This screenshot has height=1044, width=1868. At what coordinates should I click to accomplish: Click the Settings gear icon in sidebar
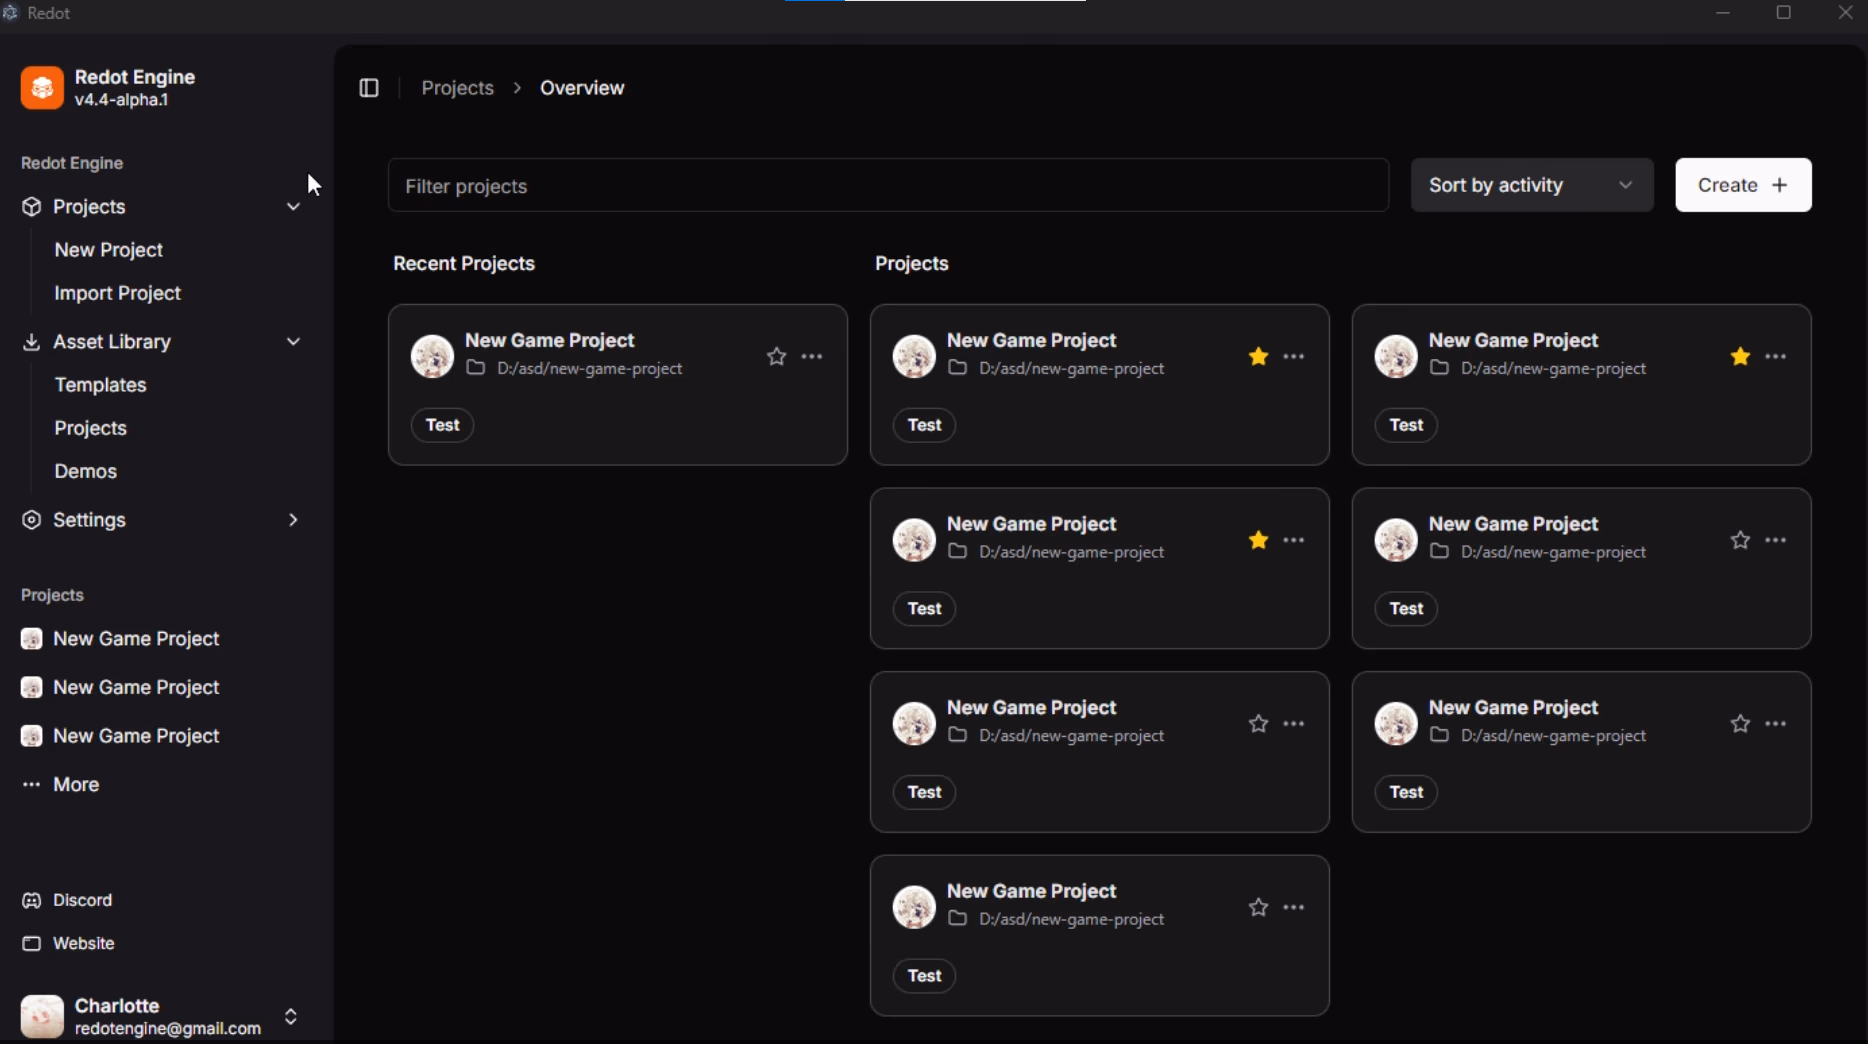(32, 520)
